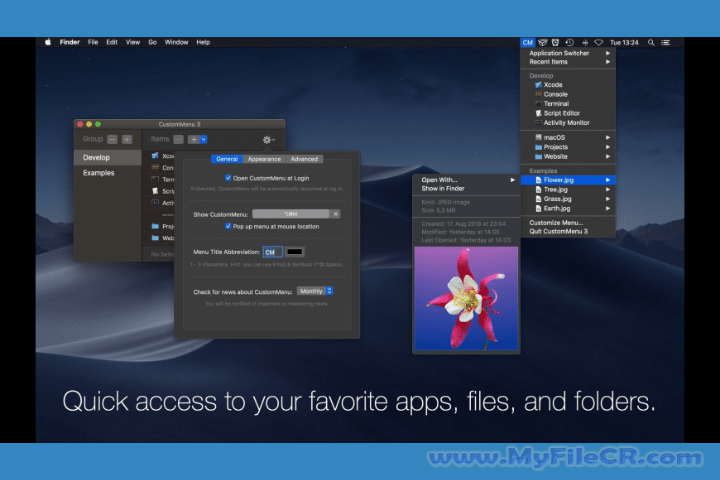Image resolution: width=720 pixels, height=480 pixels.
Task: Open the Help menu
Action: 203,42
